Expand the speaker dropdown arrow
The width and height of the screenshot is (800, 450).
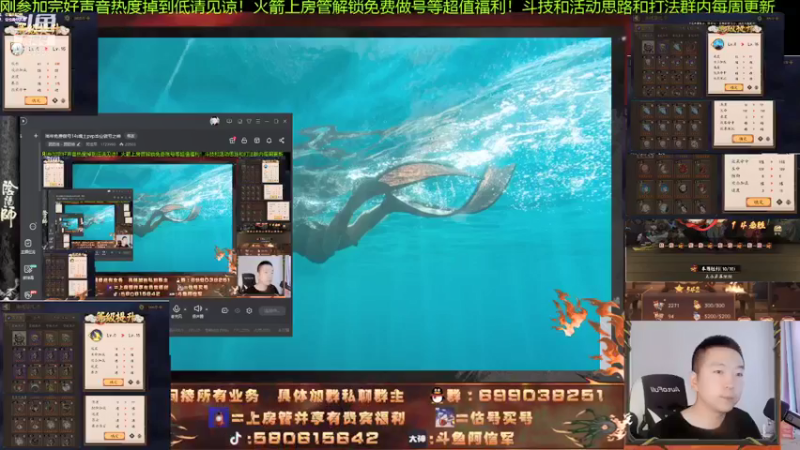[x=207, y=309]
